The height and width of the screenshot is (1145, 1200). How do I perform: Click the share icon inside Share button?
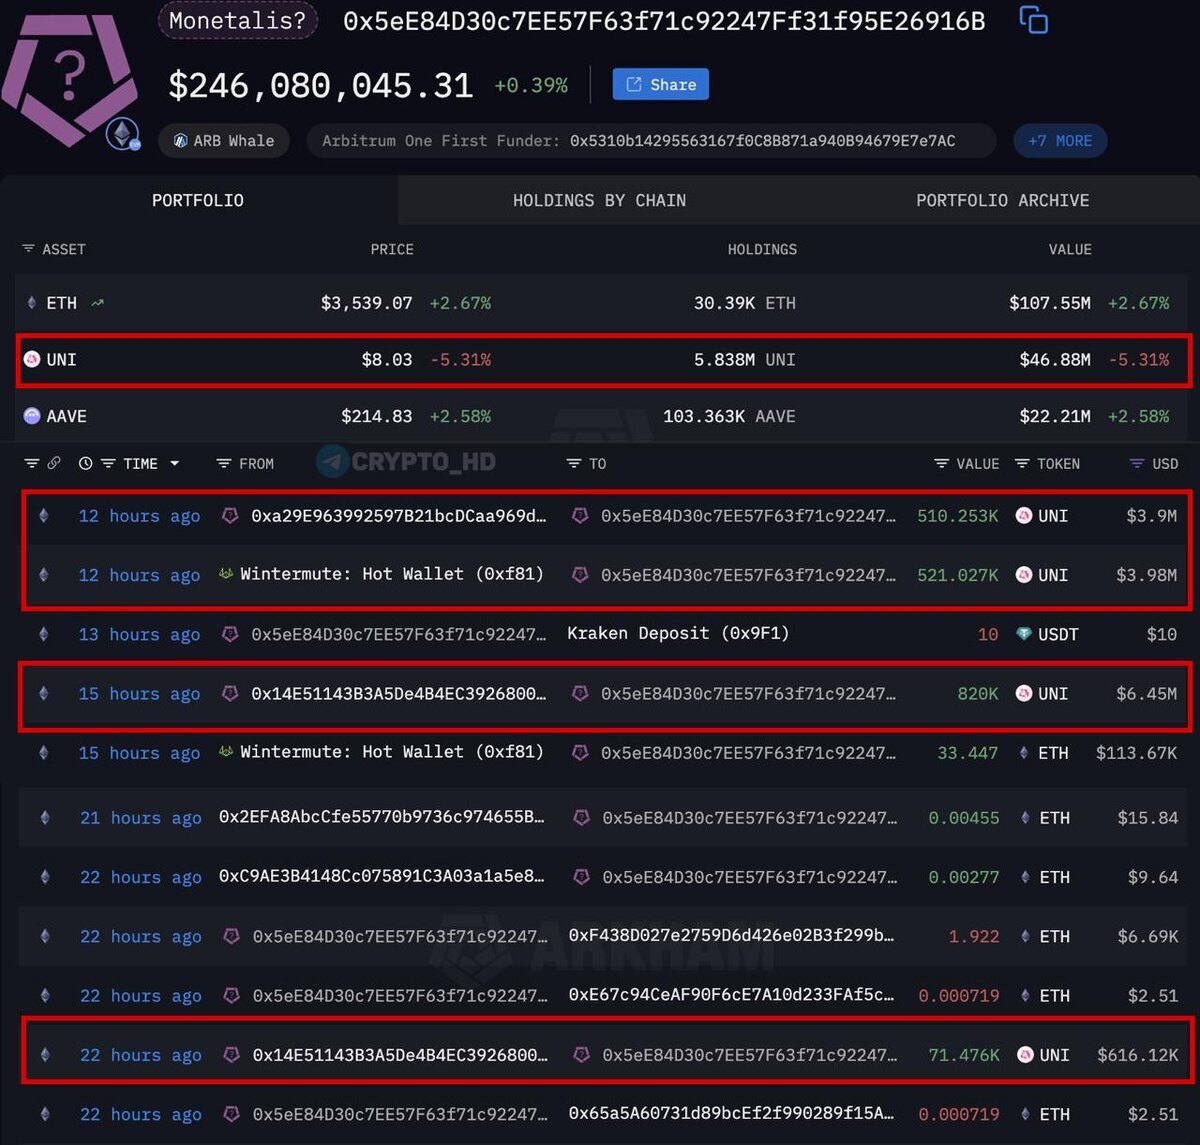[x=633, y=85]
